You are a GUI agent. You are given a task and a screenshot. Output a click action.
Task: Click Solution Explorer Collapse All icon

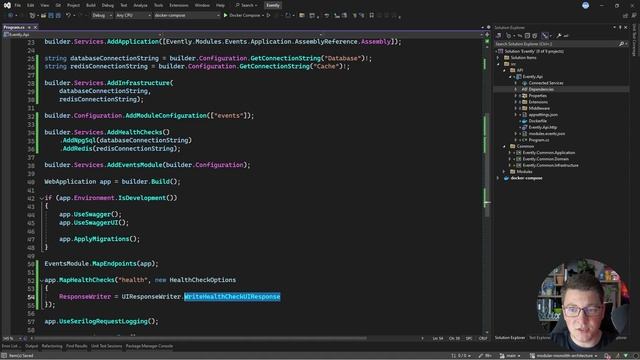(527, 36)
